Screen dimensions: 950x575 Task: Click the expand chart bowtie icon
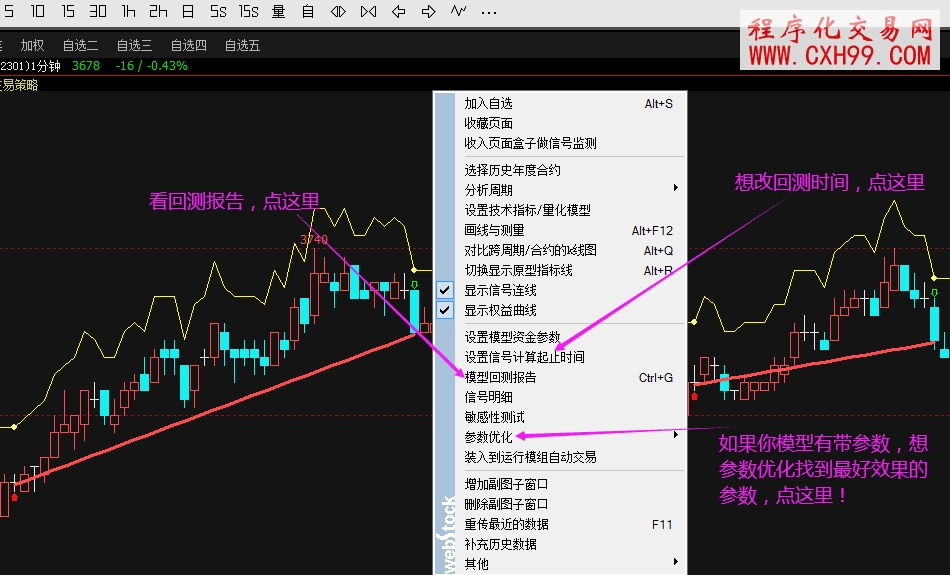pyautogui.click(x=368, y=11)
